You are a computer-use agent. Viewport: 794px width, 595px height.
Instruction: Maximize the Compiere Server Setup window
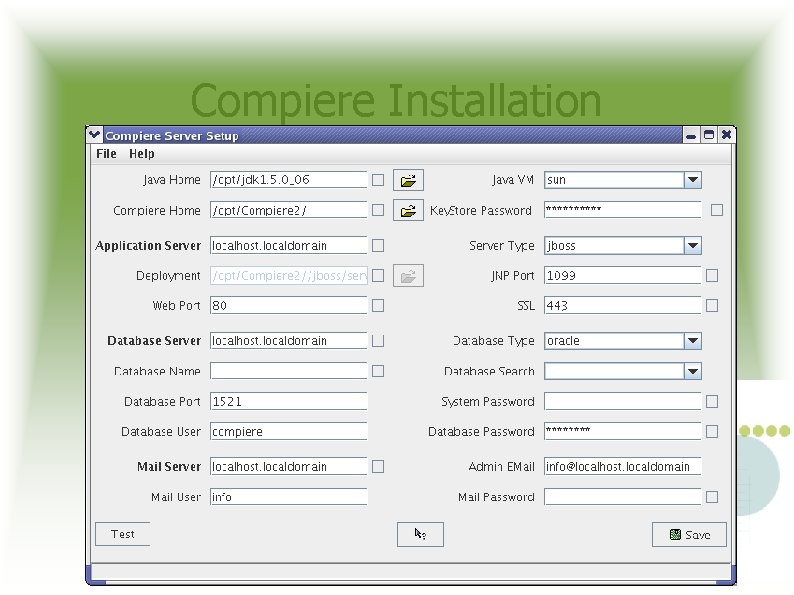pyautogui.click(x=709, y=135)
